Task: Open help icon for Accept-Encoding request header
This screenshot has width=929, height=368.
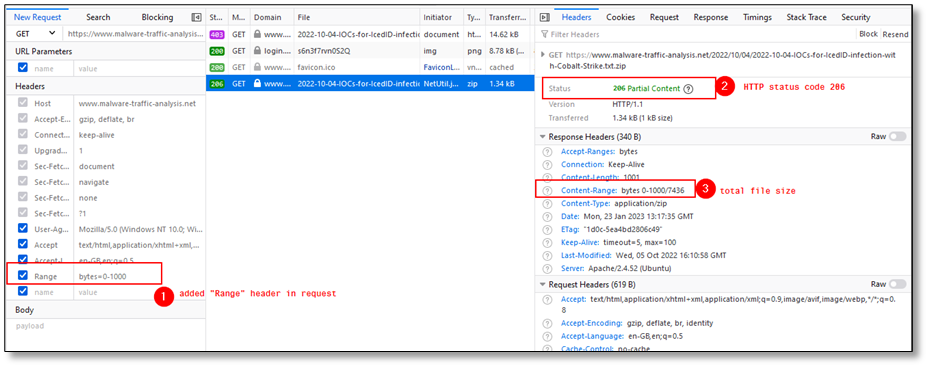Action: click(547, 324)
